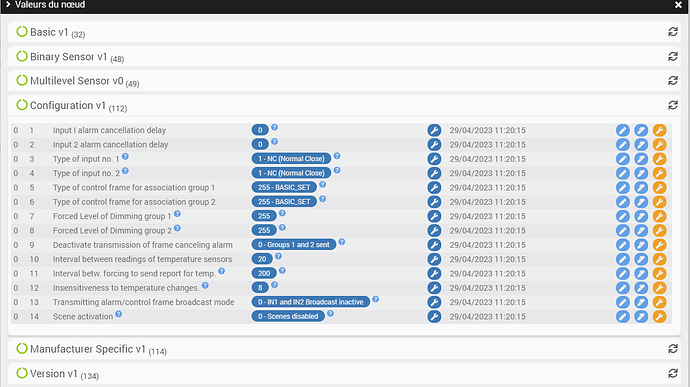
Task: Click pencil icon in Forced Level Dimming group 2 row
Action: [623, 231]
